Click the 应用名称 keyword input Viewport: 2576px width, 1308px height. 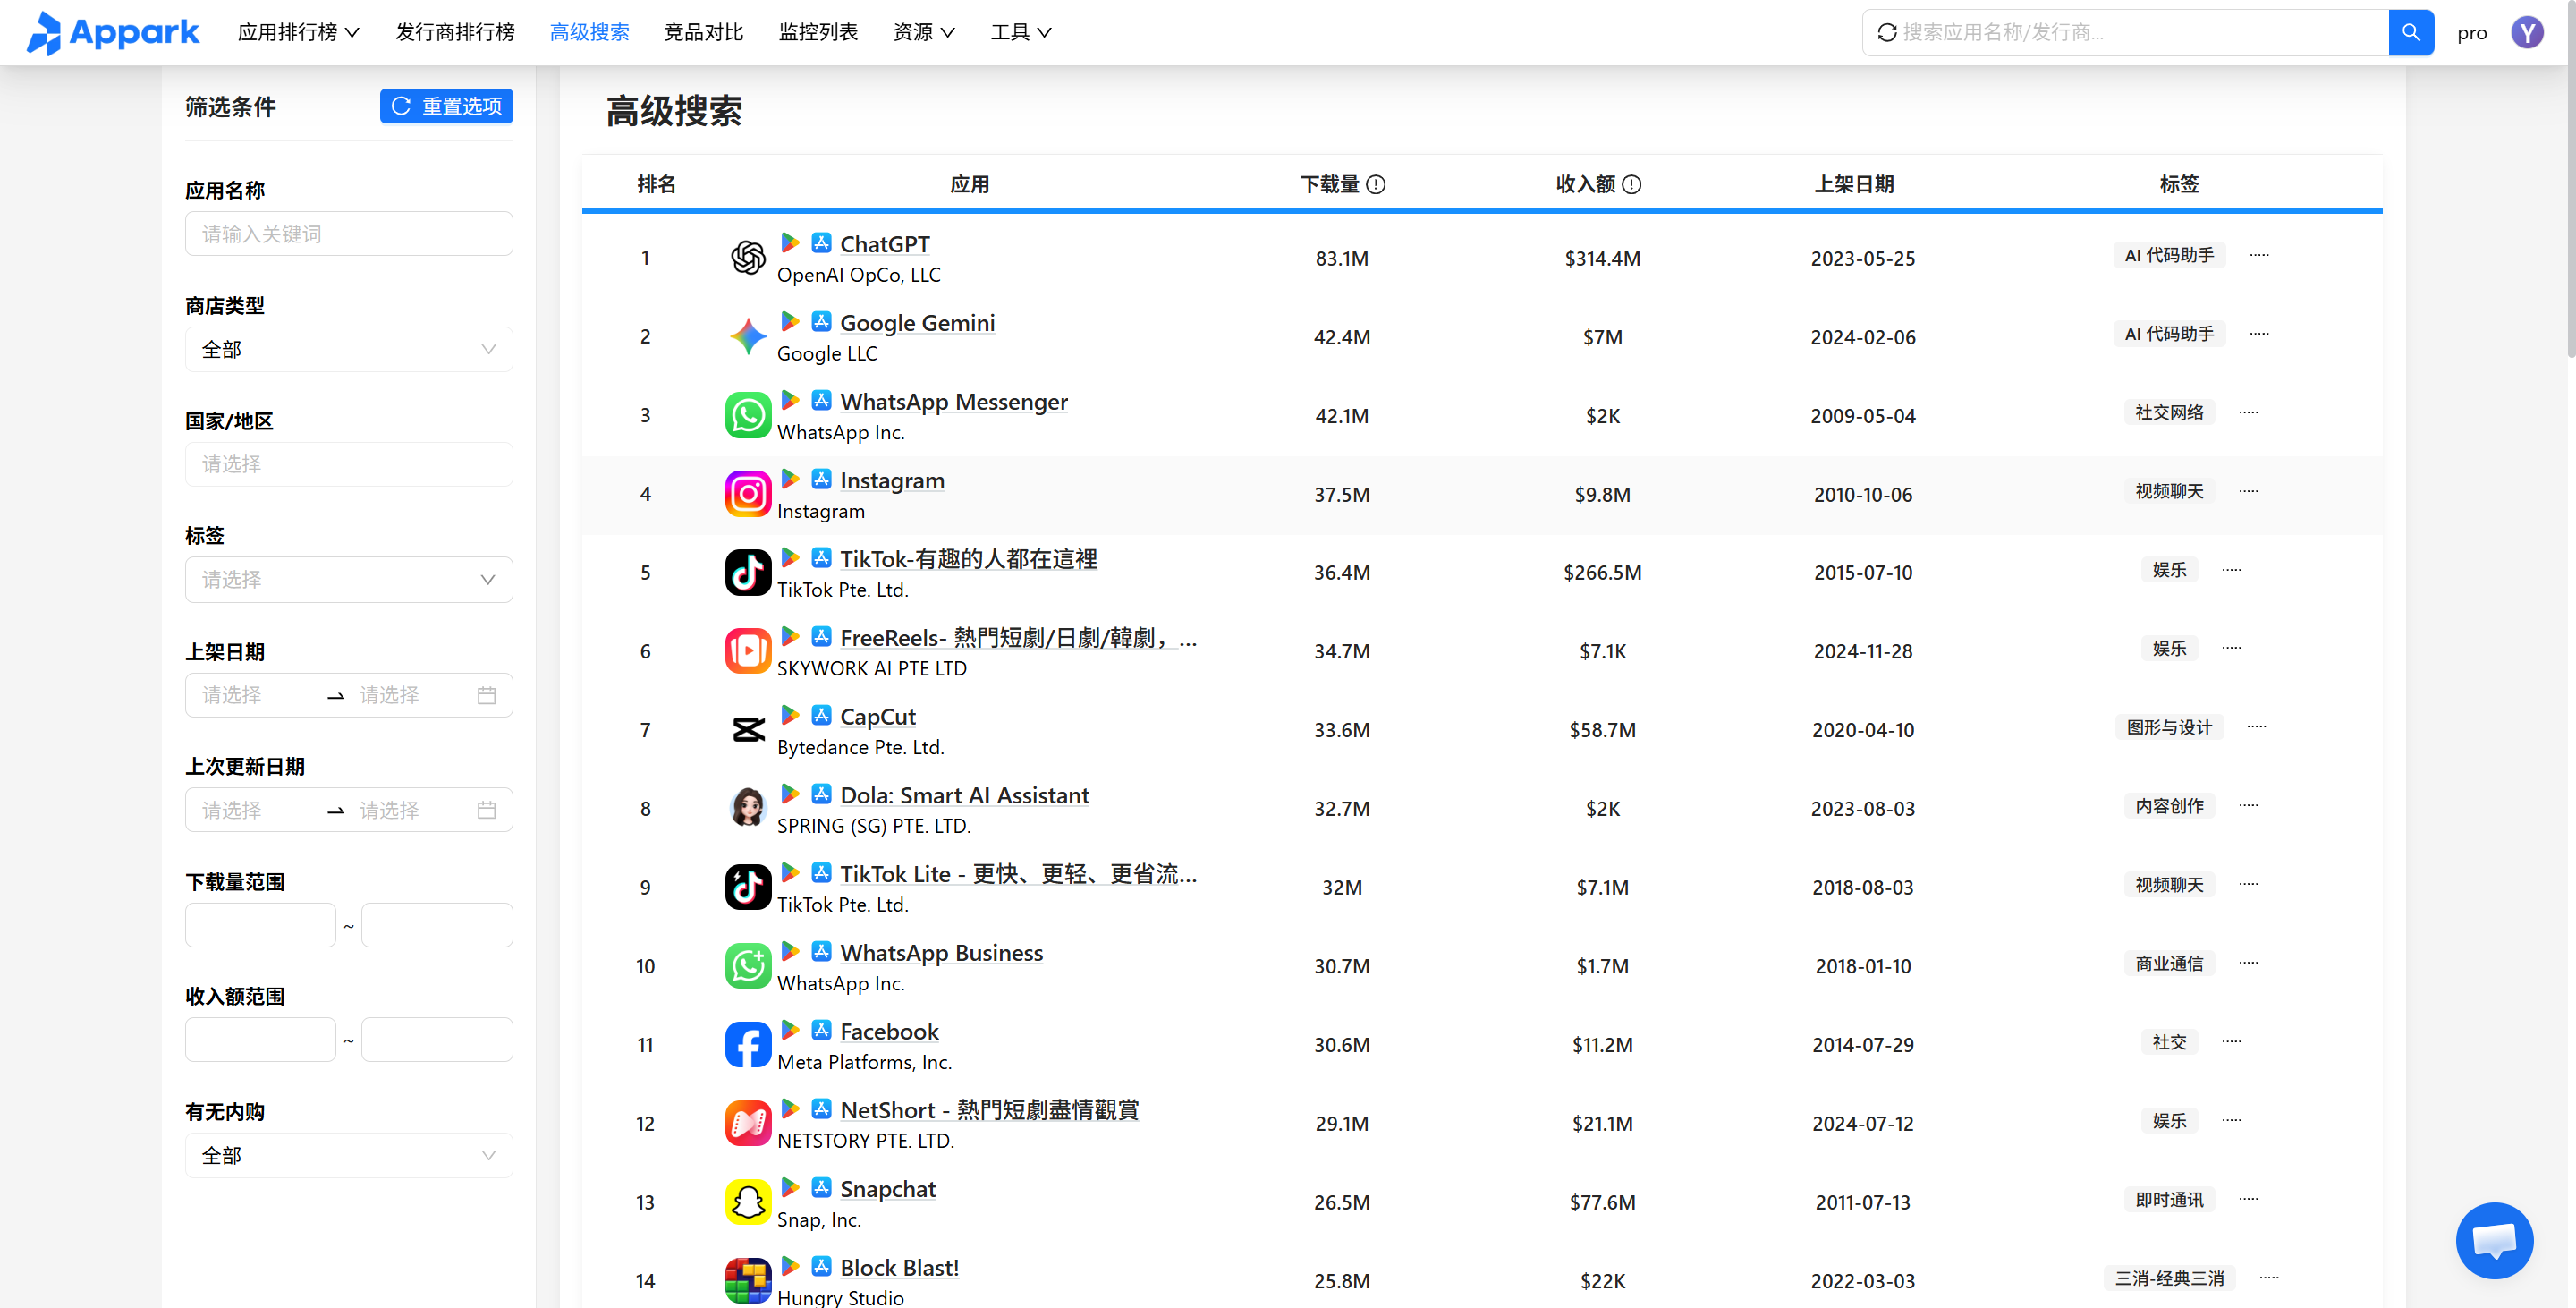(348, 234)
